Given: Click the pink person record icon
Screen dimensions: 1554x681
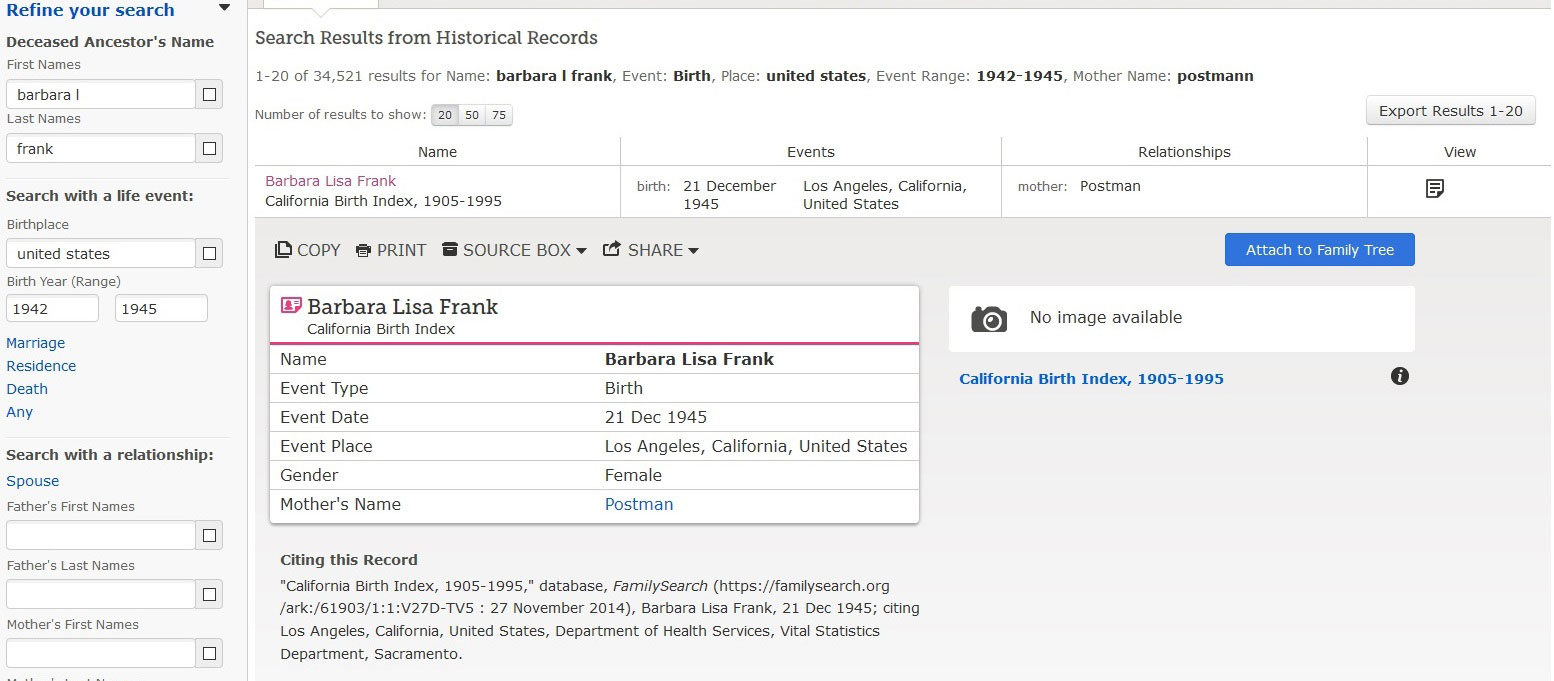Looking at the screenshot, I should [291, 306].
